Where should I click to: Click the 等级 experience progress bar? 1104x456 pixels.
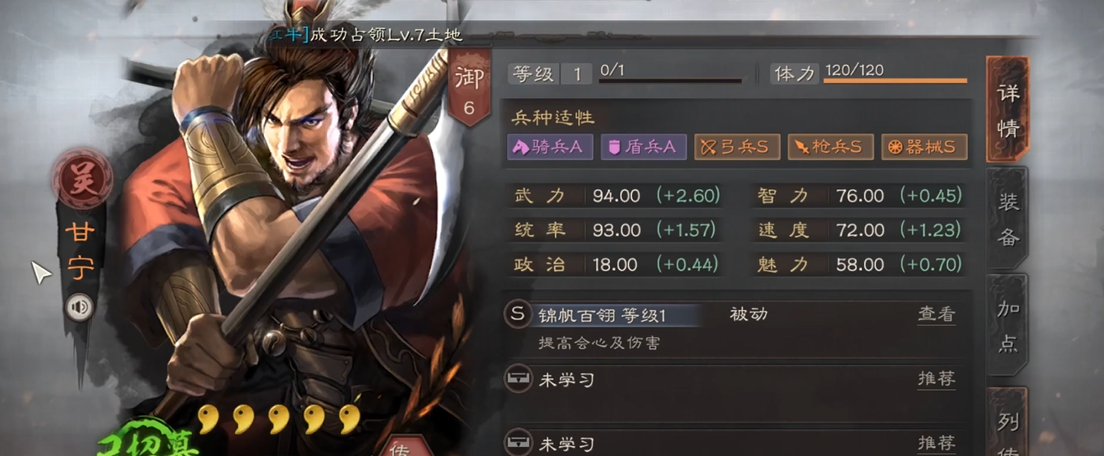pos(670,81)
